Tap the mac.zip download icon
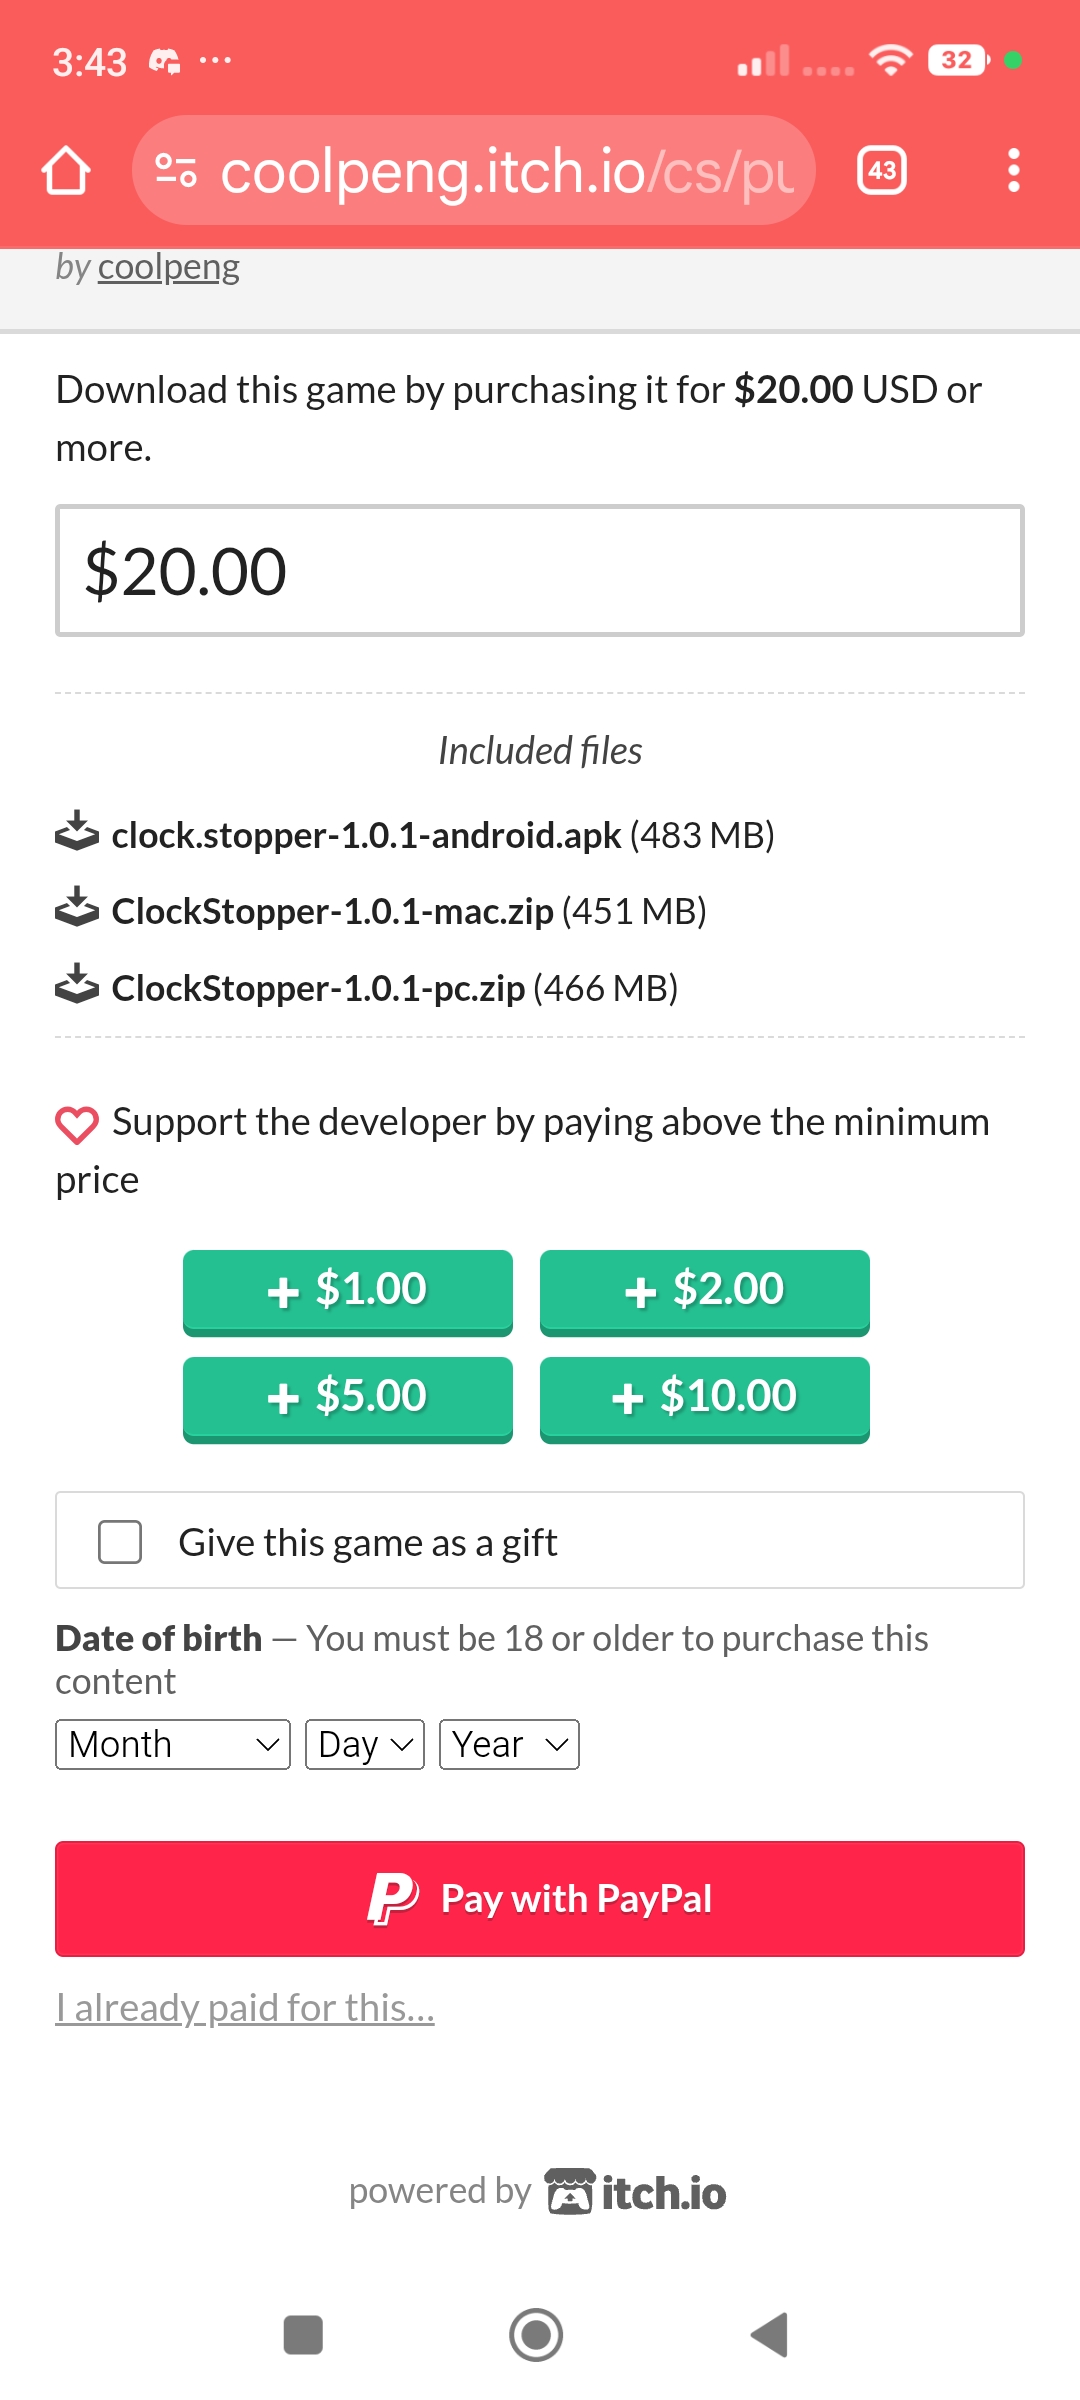 (x=77, y=909)
